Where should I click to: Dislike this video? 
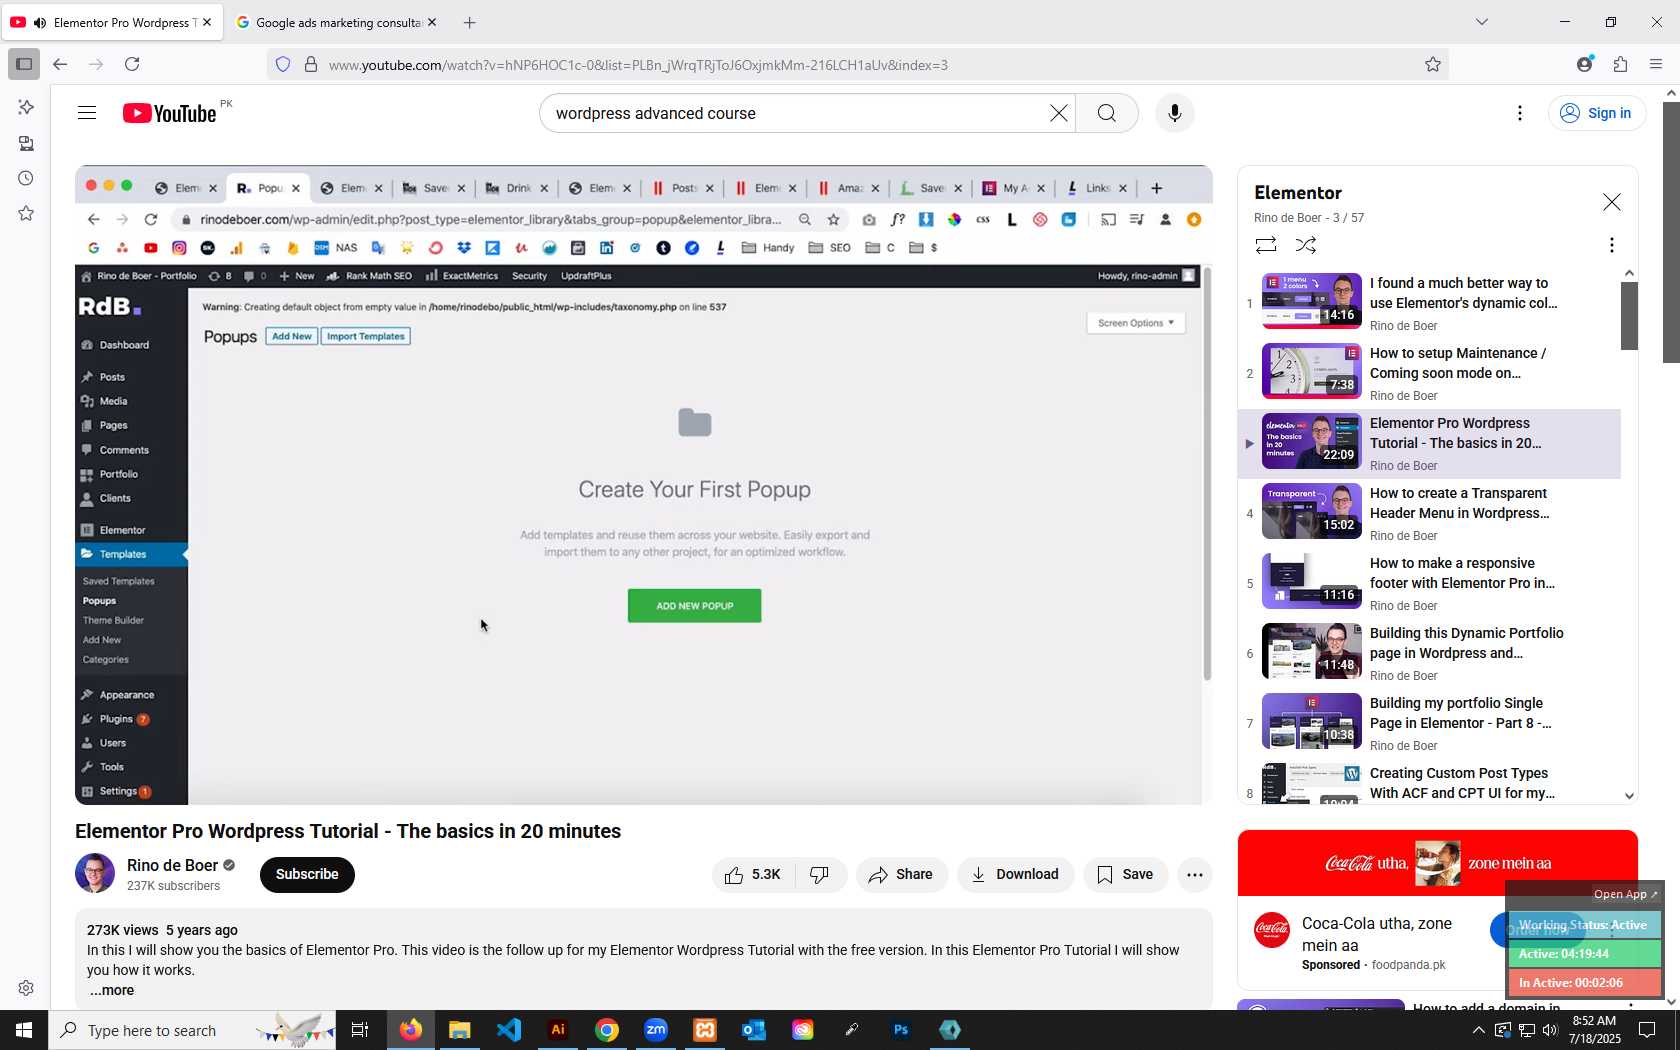820,875
